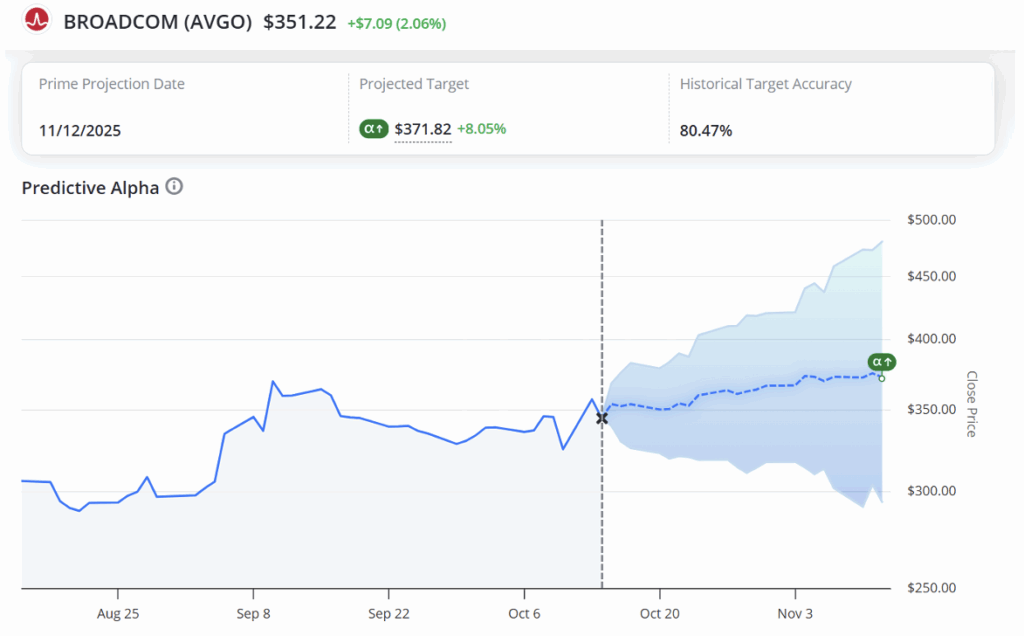The image size is (1024, 636).
Task: Click the Prime Projection Date label
Action: (x=112, y=84)
